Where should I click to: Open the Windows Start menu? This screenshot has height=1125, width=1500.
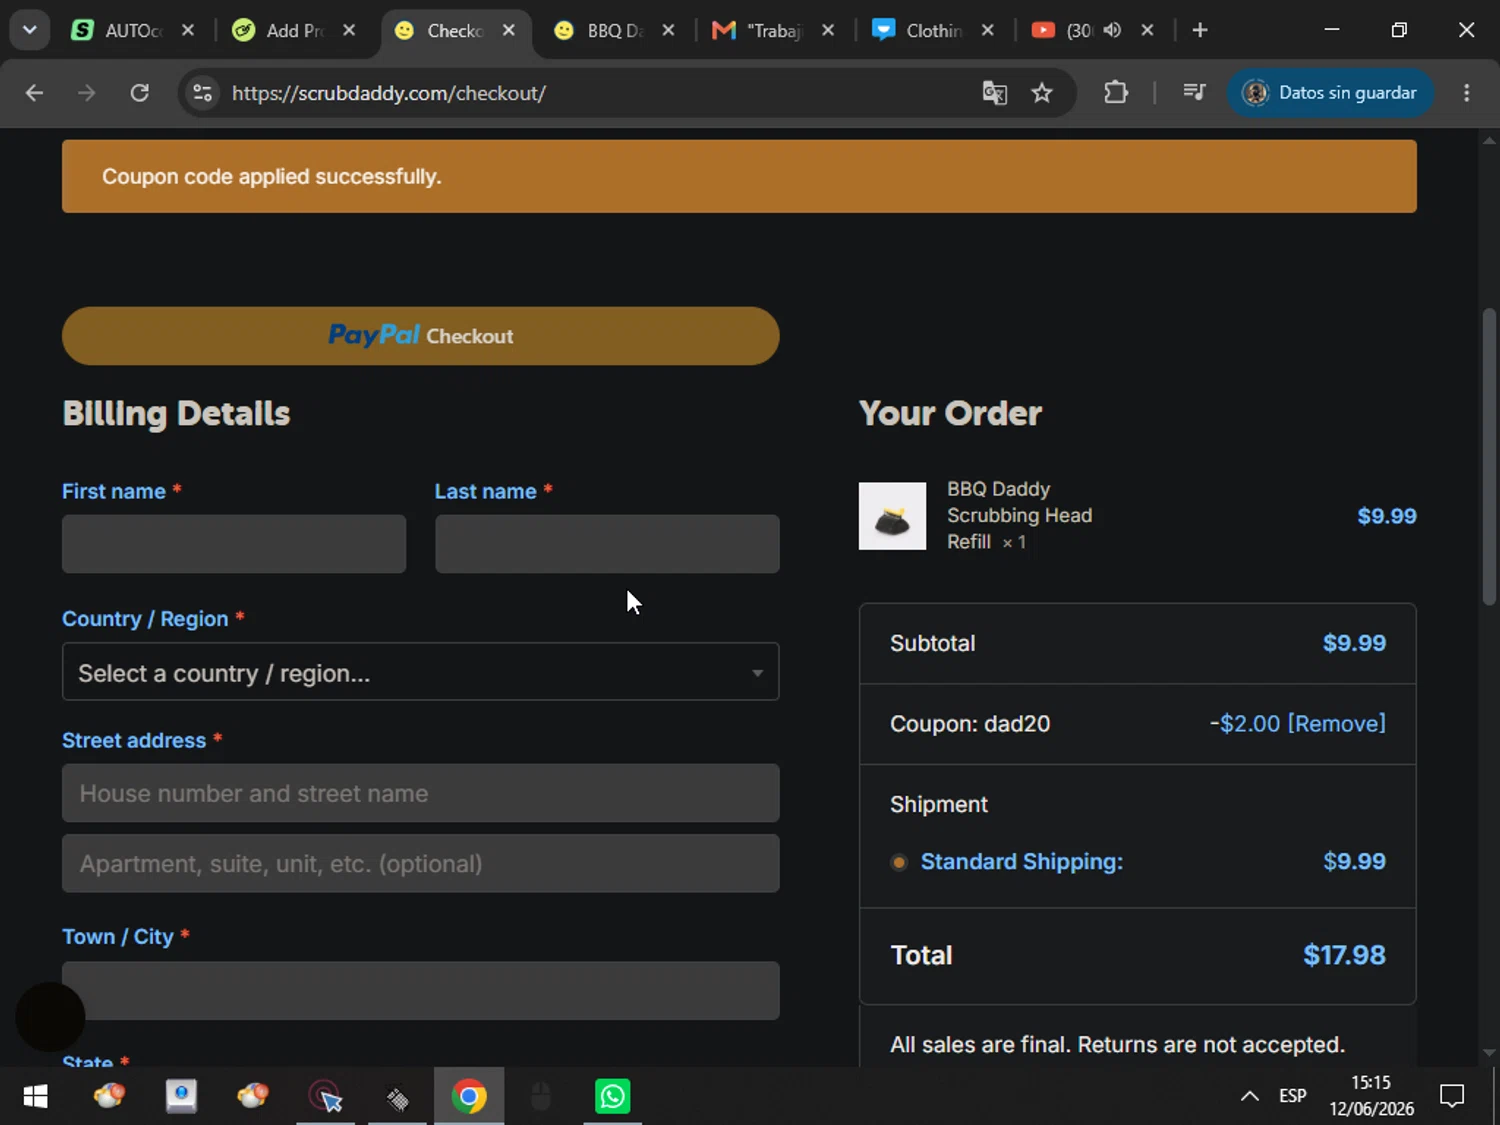pos(35,1097)
